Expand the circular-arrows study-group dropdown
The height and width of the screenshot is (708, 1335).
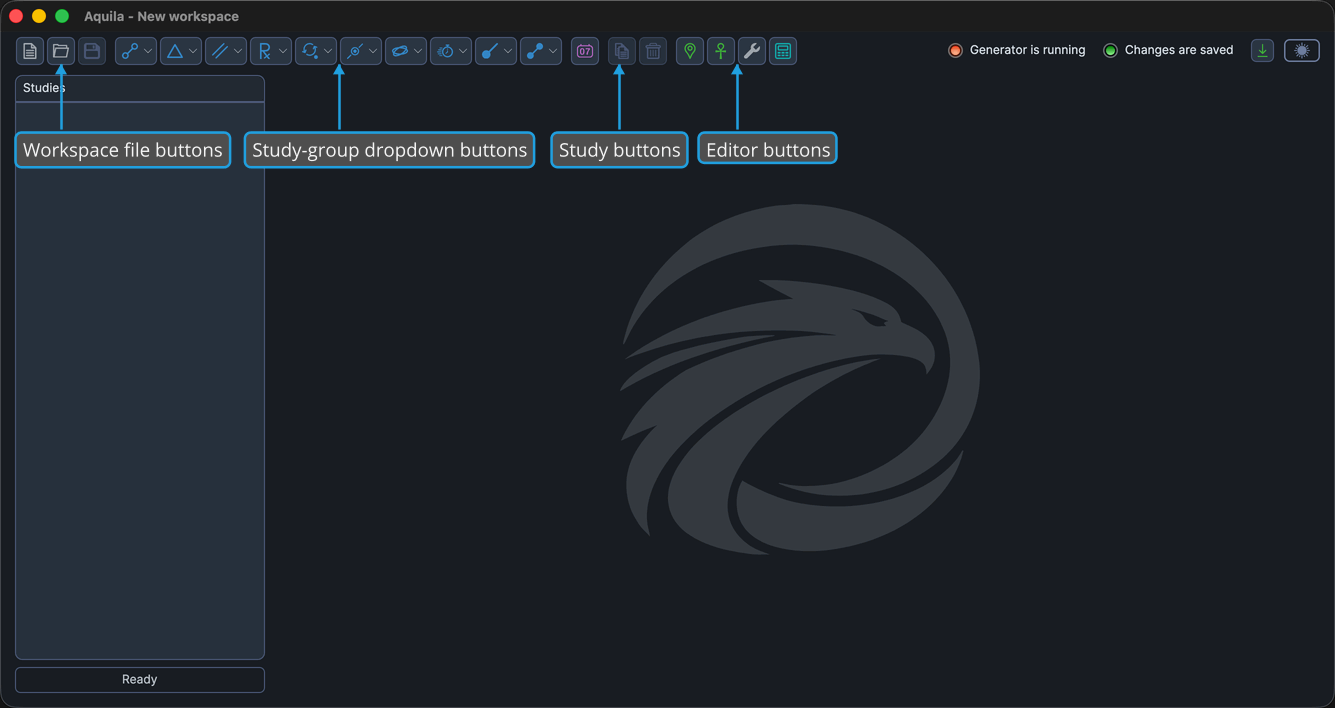(x=316, y=51)
